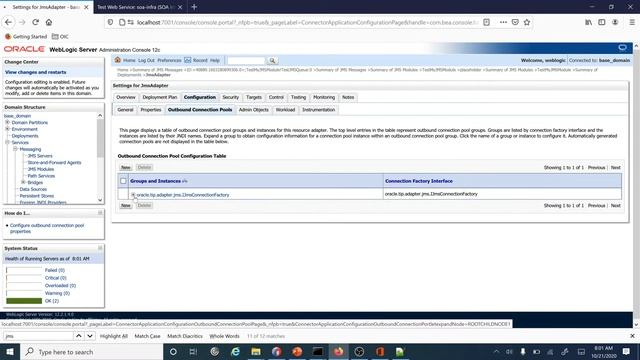
Task: Switch to the Targets tab
Action: (254, 97)
